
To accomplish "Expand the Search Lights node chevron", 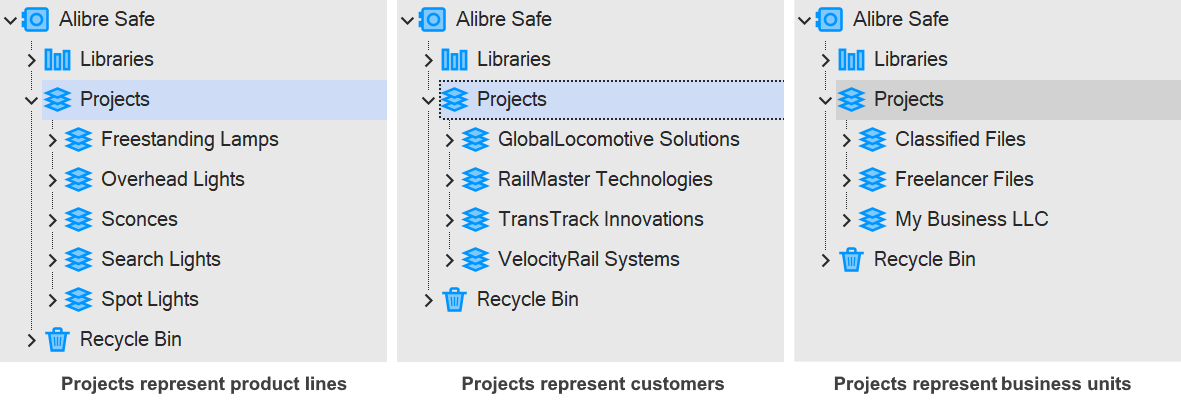I will tap(53, 259).
